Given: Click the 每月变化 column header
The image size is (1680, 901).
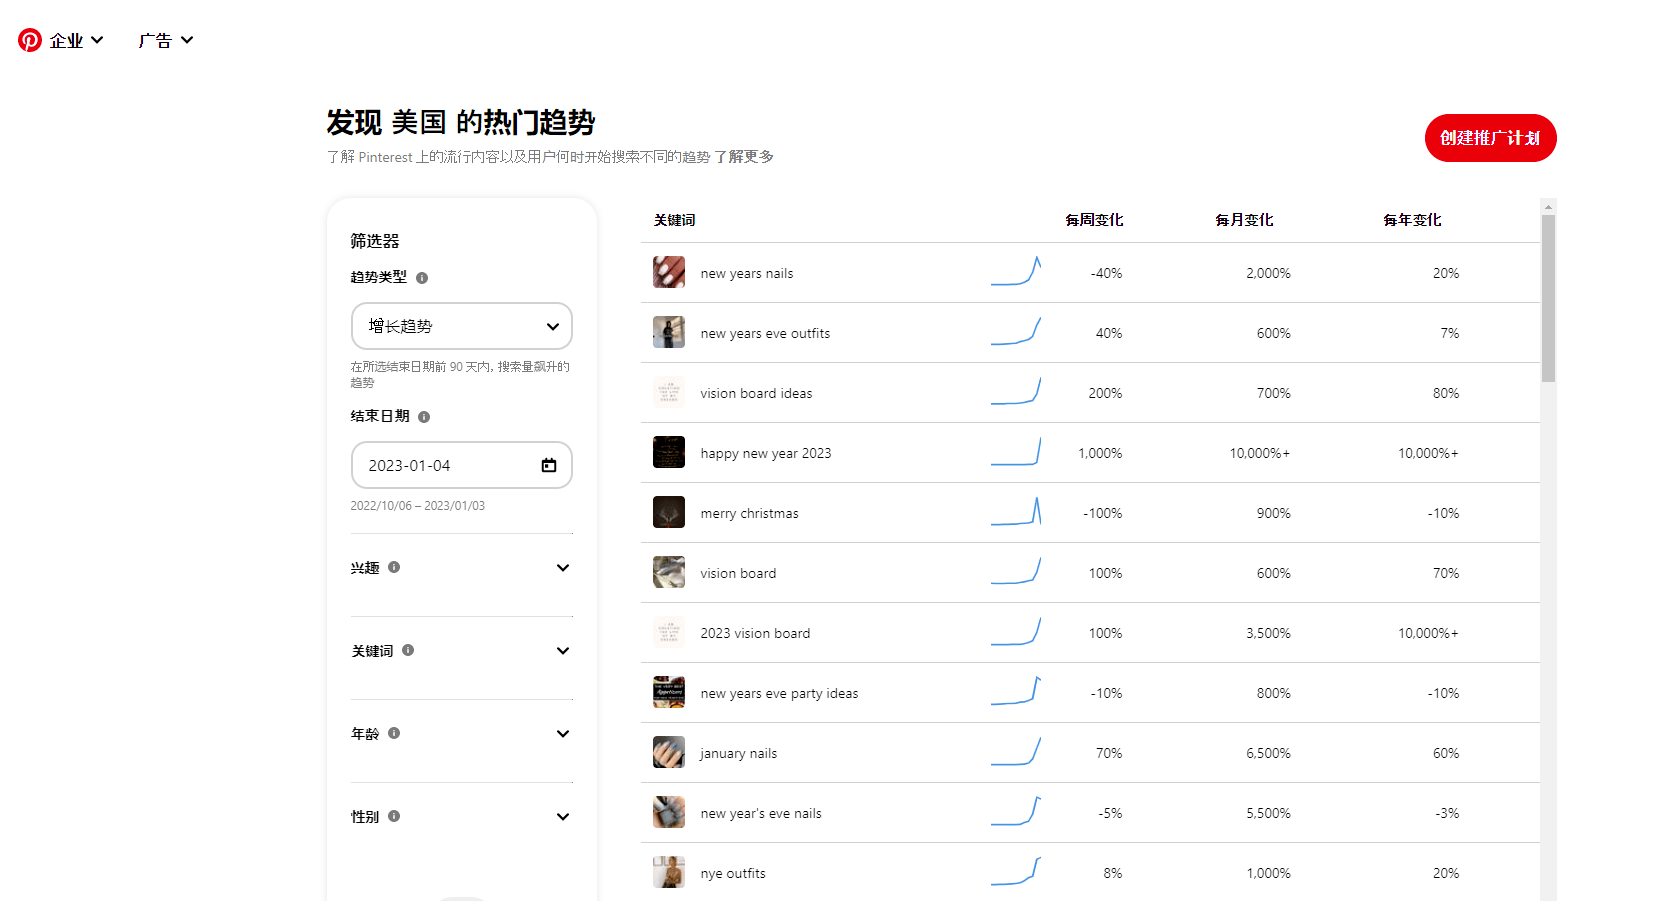Looking at the screenshot, I should point(1244,220).
